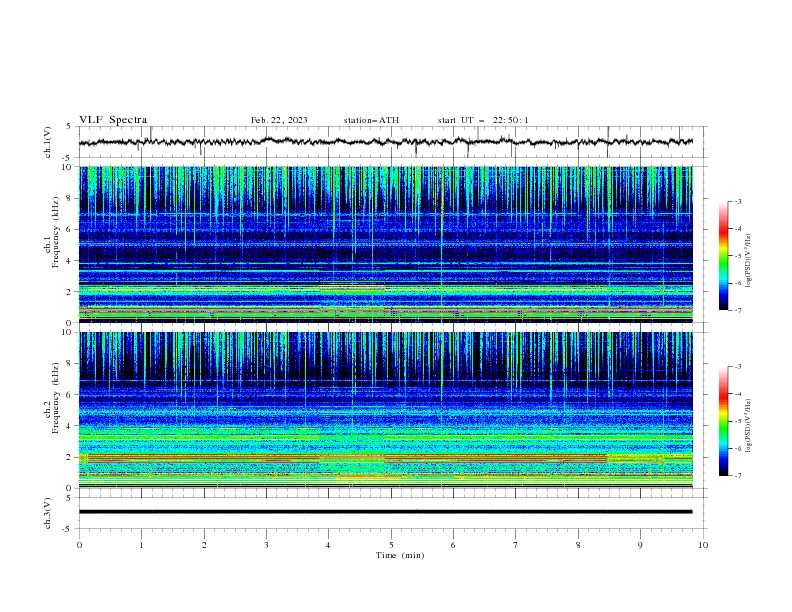This screenshot has height=612, width=792.
Task: Click the ch.2 spectrogram color scale bar
Action: [x=723, y=421]
